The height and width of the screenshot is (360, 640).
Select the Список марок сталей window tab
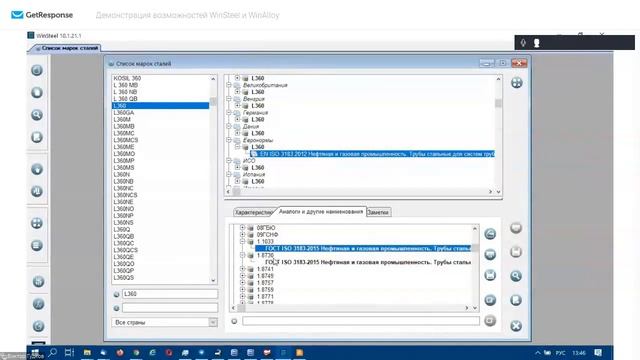coord(66,48)
